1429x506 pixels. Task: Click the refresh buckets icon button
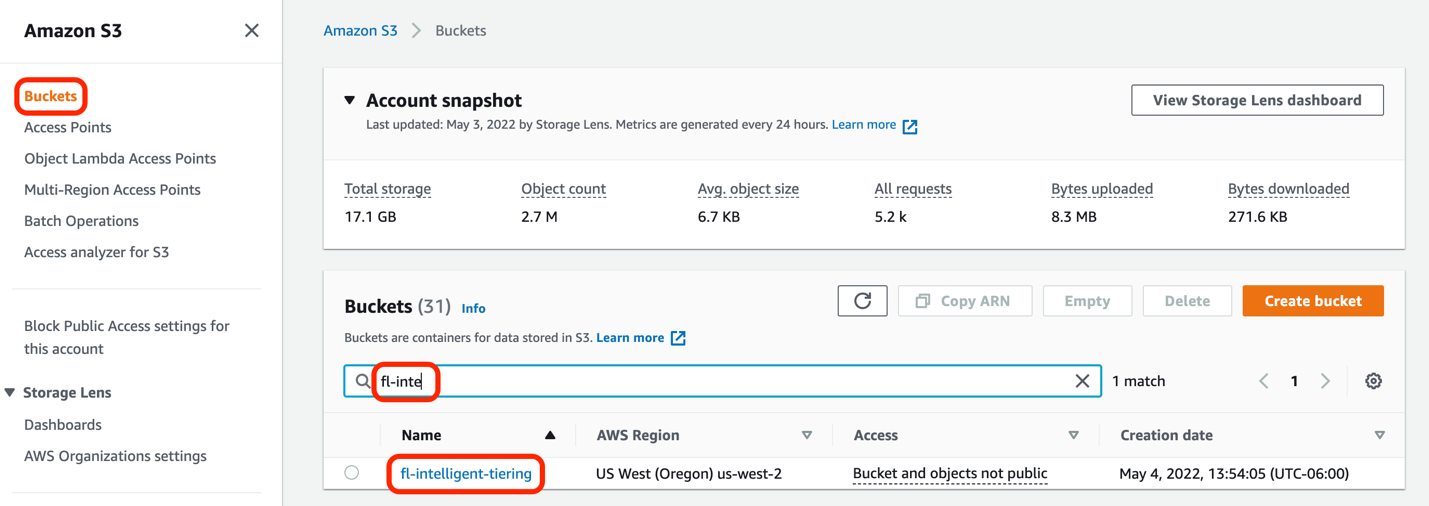click(x=862, y=301)
